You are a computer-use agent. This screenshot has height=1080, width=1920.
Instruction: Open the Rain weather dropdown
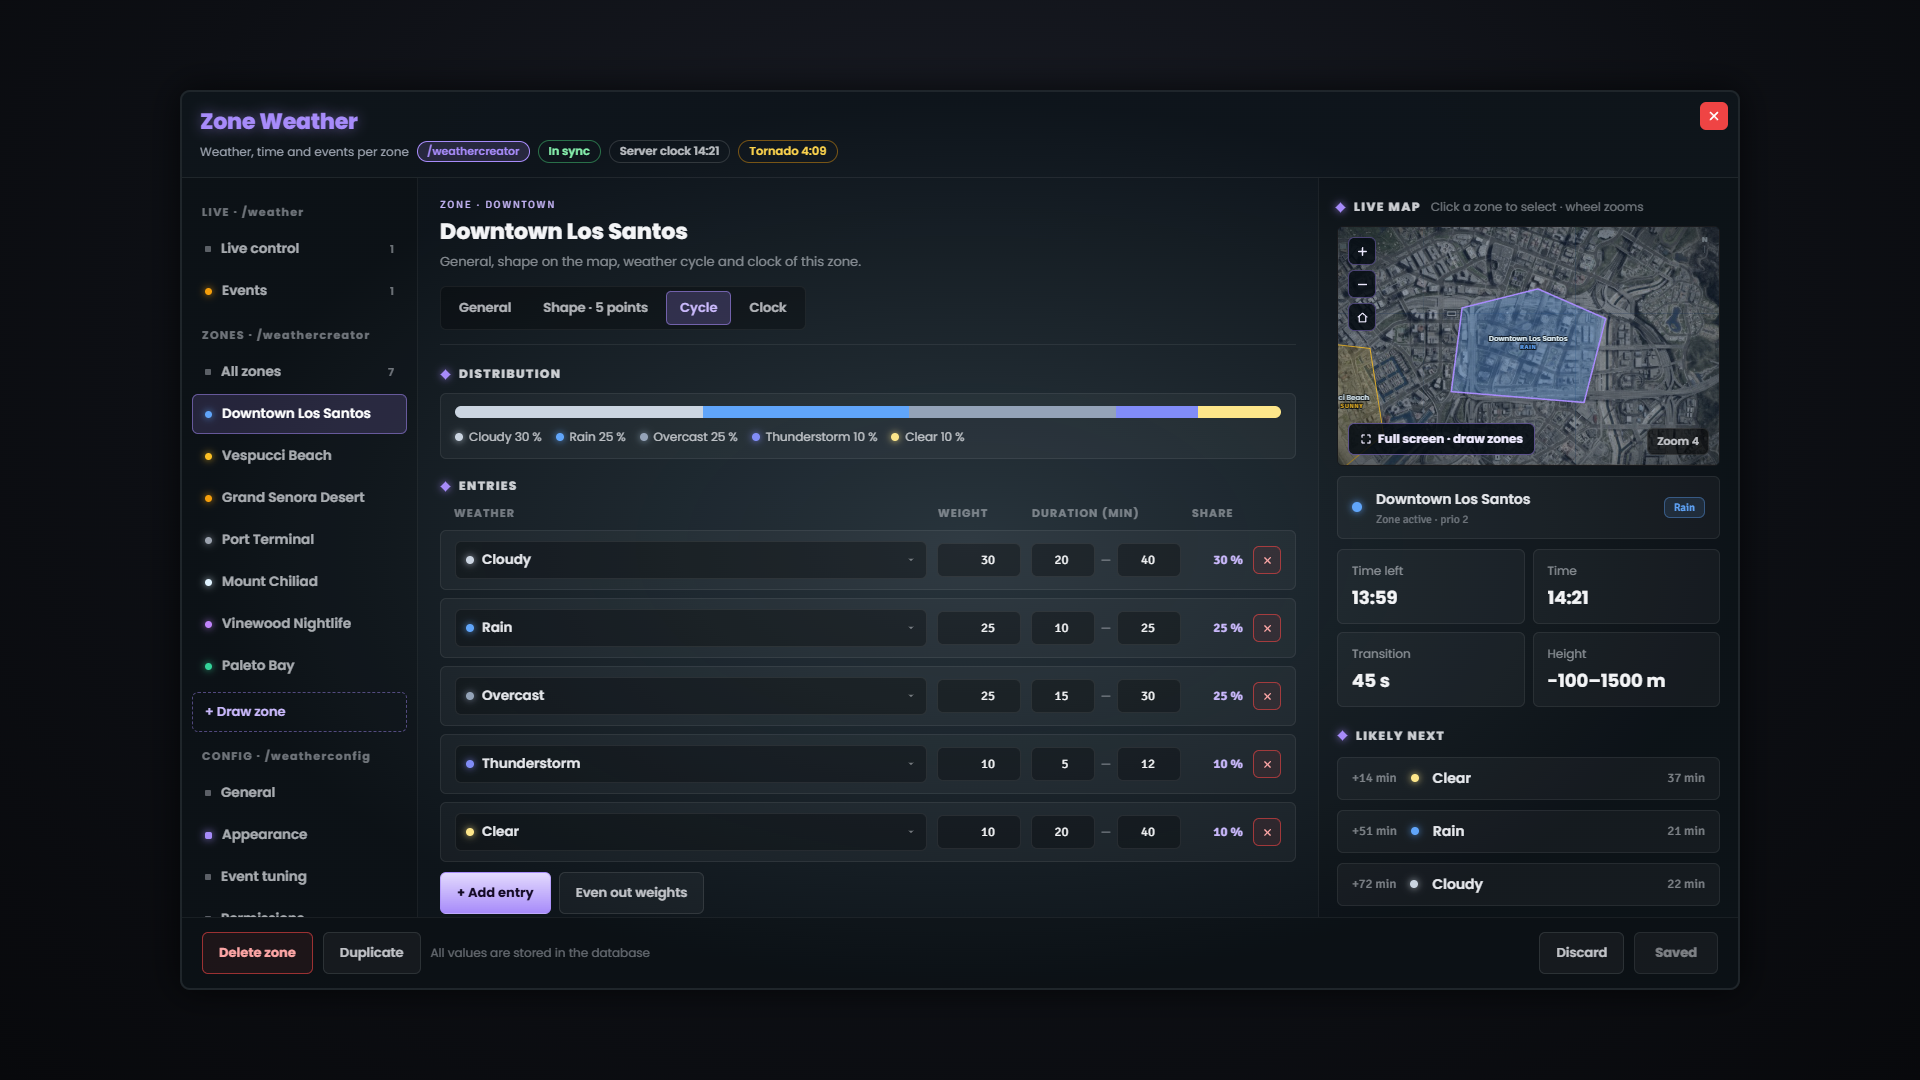(690, 628)
